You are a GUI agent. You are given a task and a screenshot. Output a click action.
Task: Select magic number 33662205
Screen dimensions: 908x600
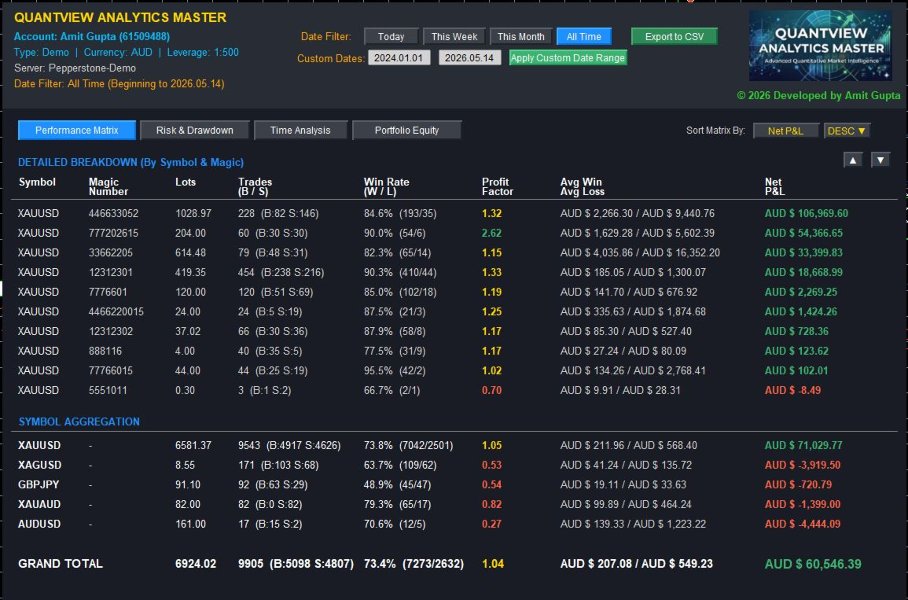coord(111,253)
